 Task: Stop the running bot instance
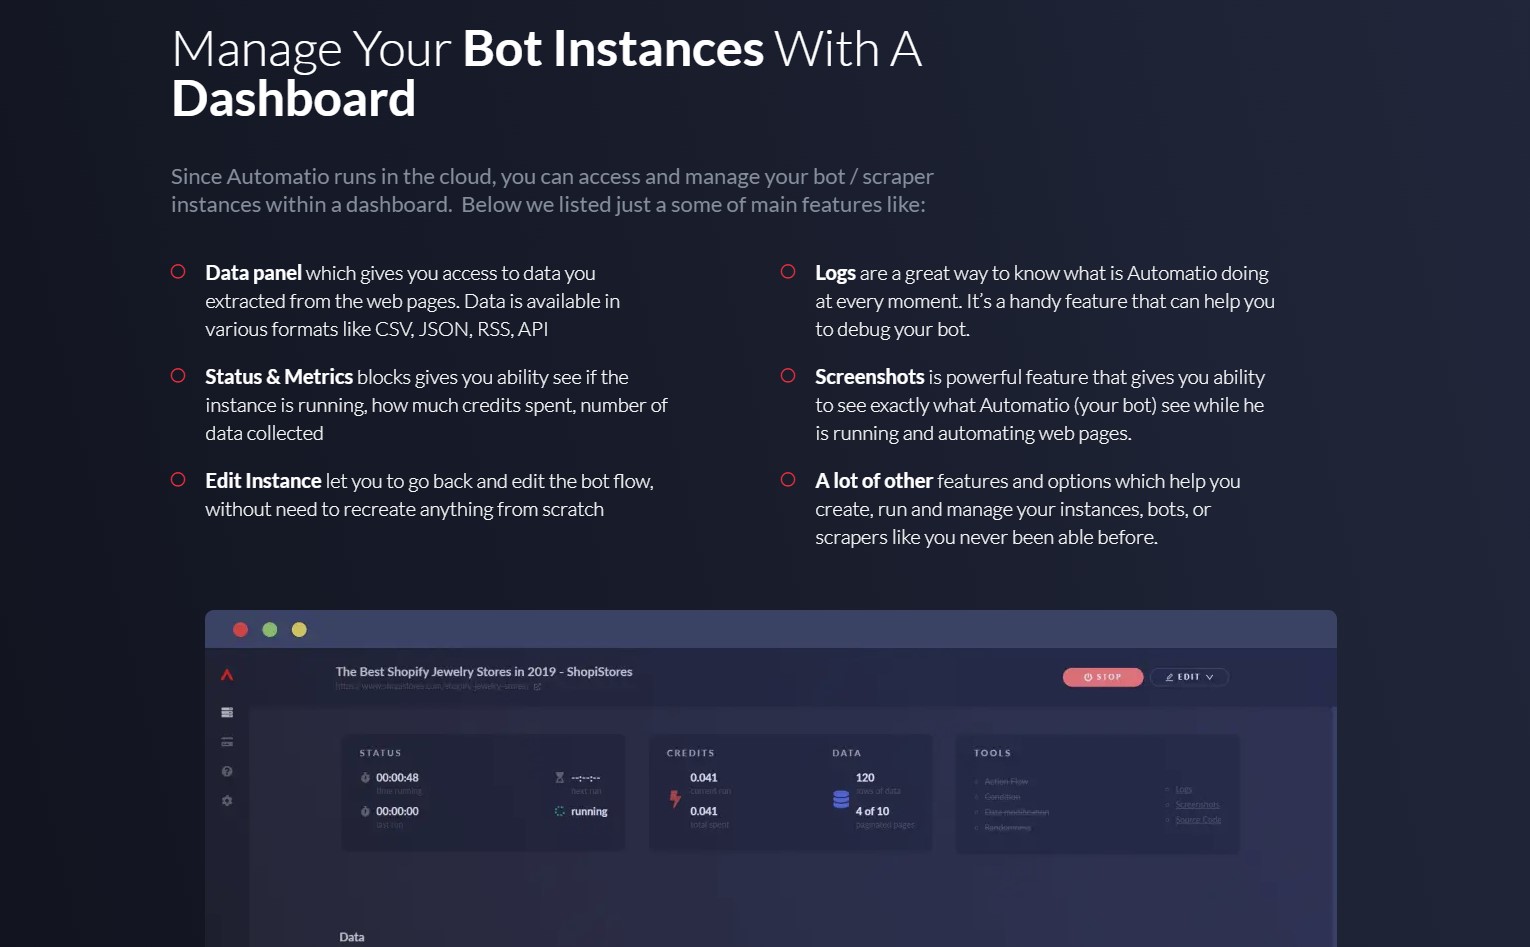click(1103, 677)
